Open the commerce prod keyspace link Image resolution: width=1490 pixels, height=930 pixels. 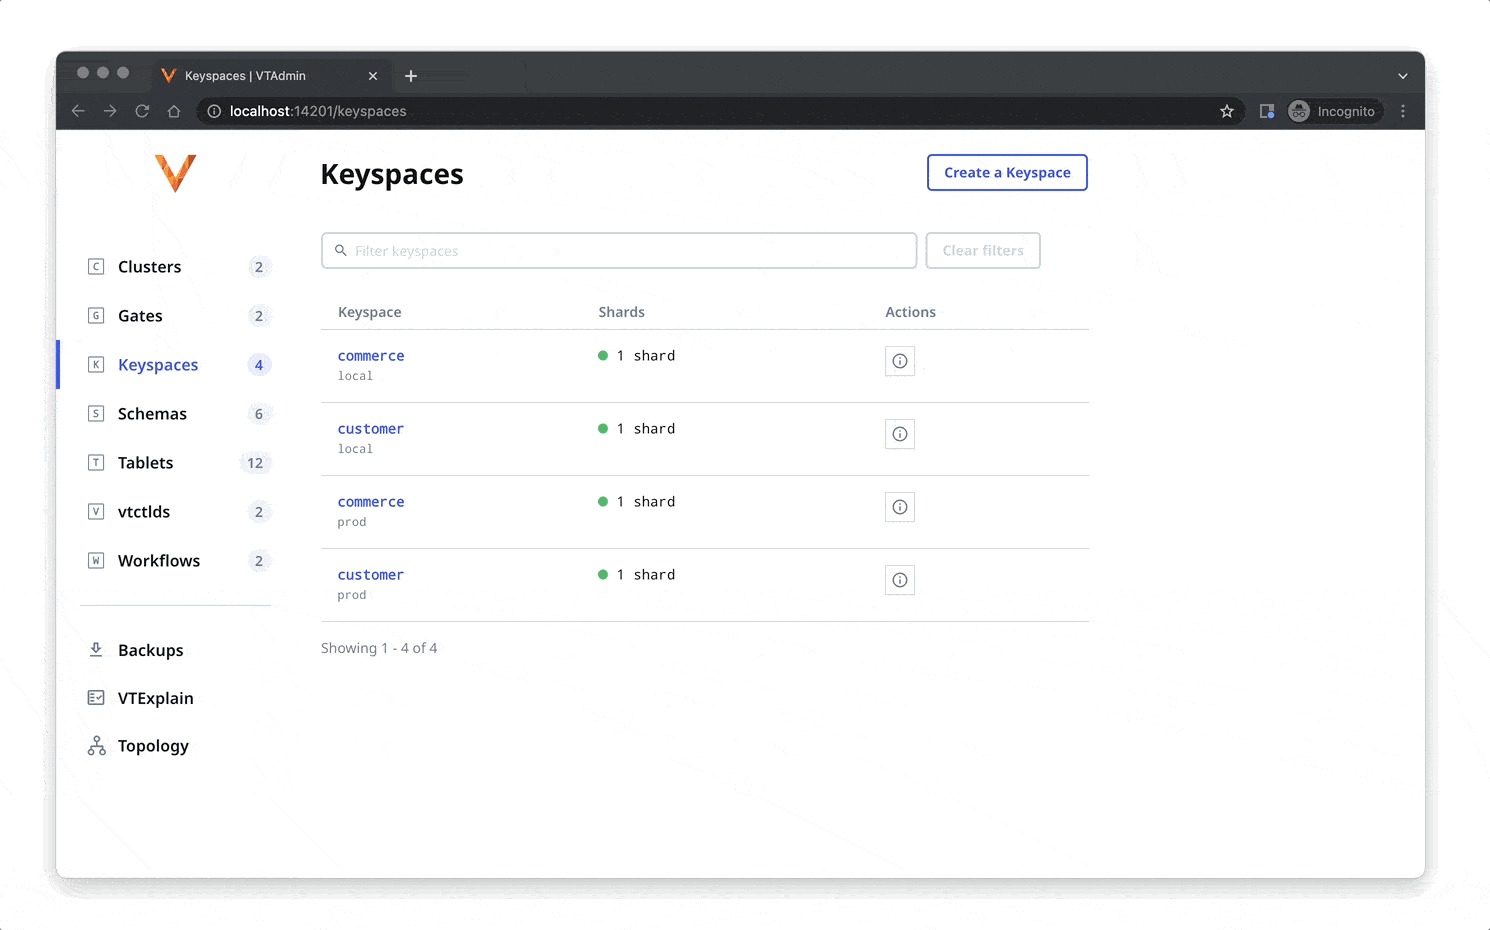371,501
